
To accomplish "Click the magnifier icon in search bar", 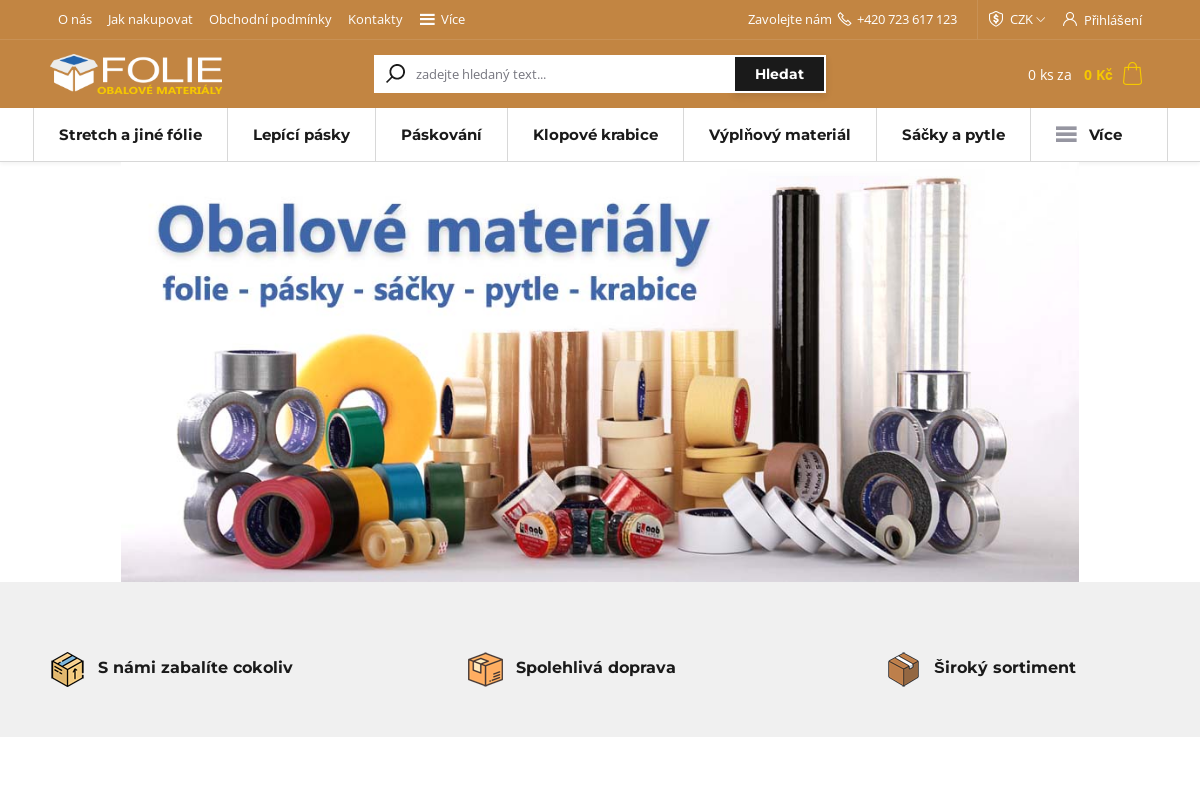I will pos(395,74).
